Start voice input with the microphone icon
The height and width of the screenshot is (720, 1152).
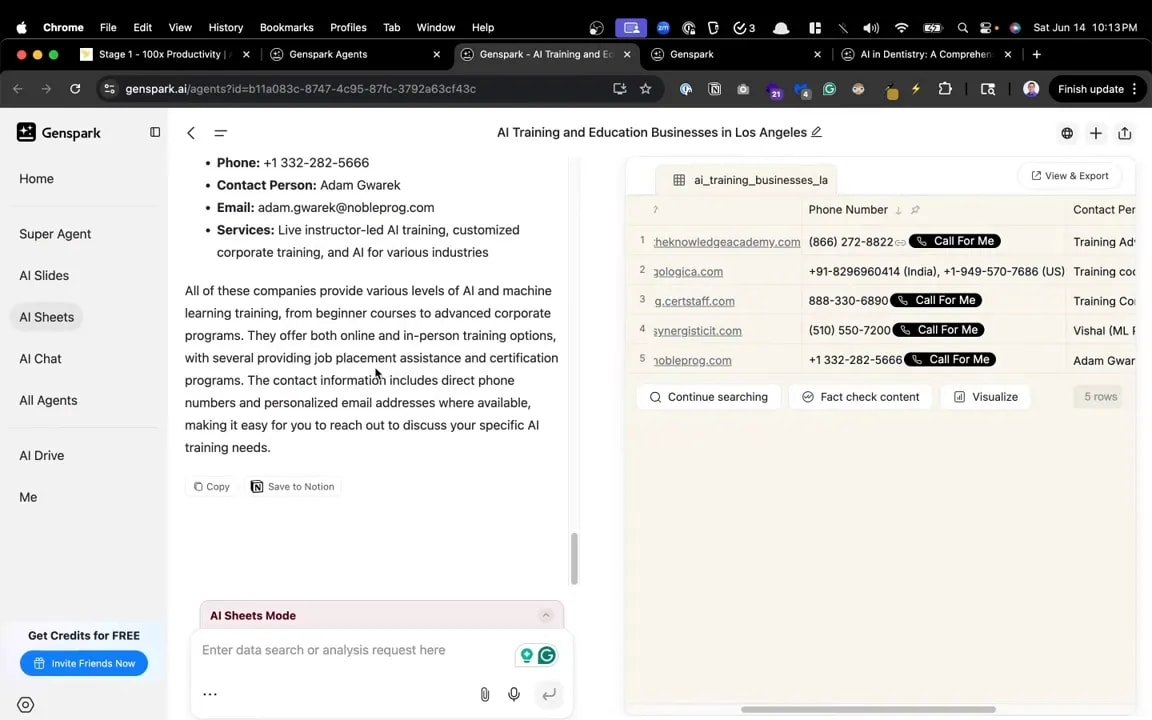coord(514,694)
